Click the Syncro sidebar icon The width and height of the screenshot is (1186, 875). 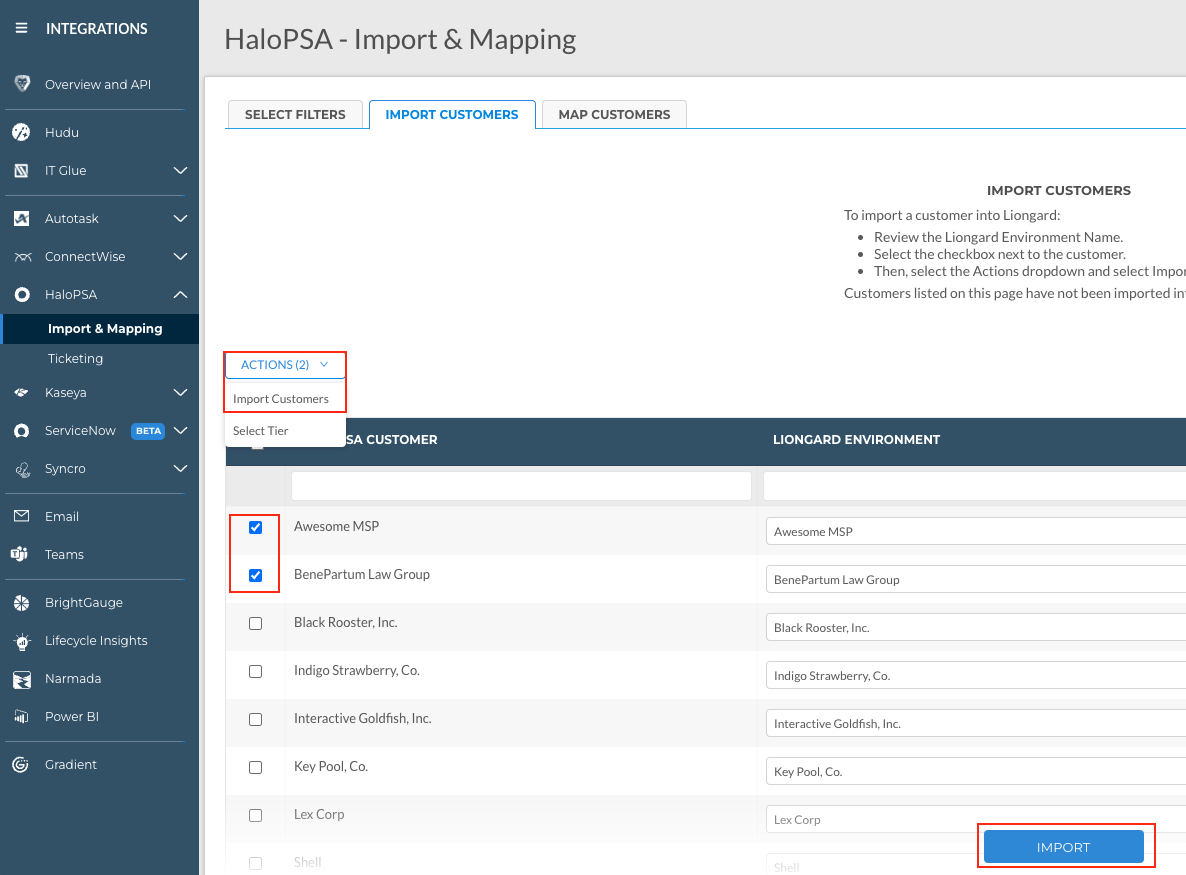pyautogui.click(x=23, y=469)
